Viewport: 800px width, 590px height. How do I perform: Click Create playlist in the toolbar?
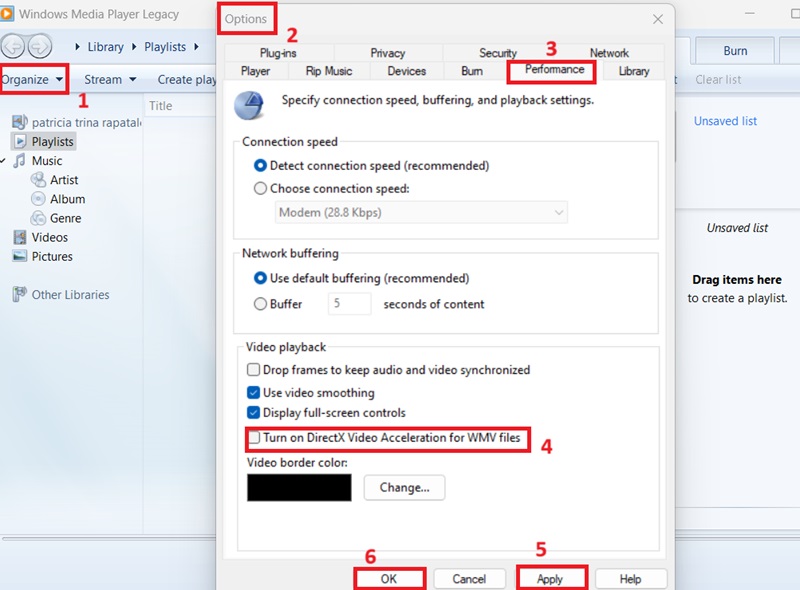(186, 79)
